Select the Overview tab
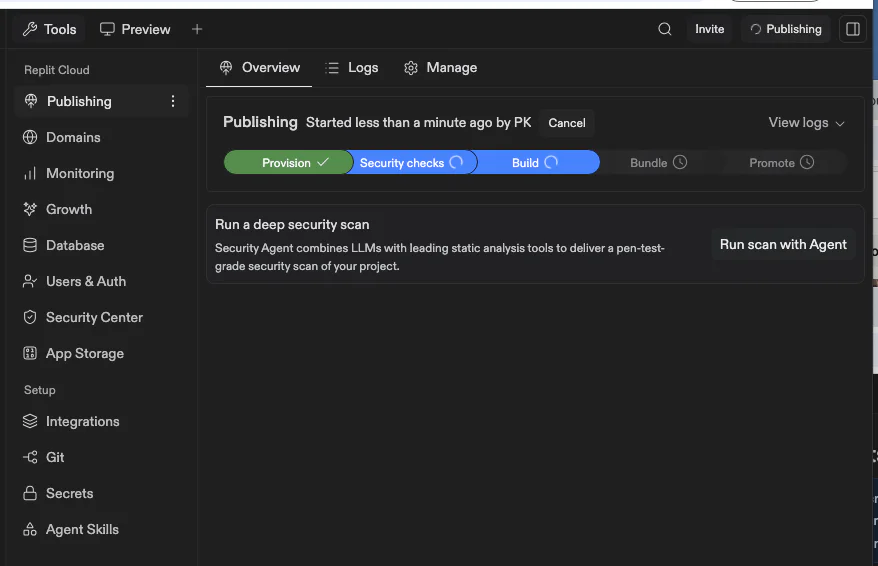 point(259,68)
